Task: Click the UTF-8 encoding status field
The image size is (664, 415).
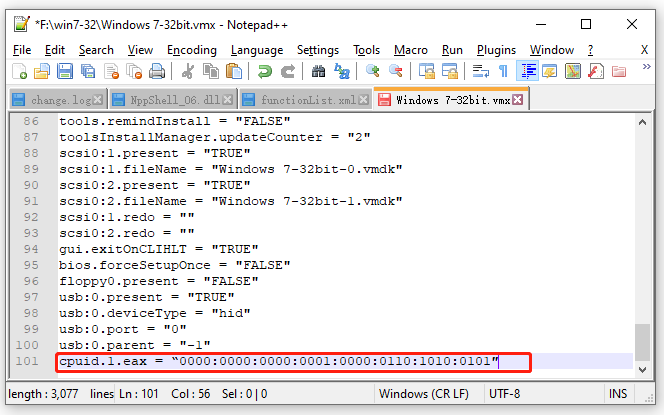Action: 504,394
